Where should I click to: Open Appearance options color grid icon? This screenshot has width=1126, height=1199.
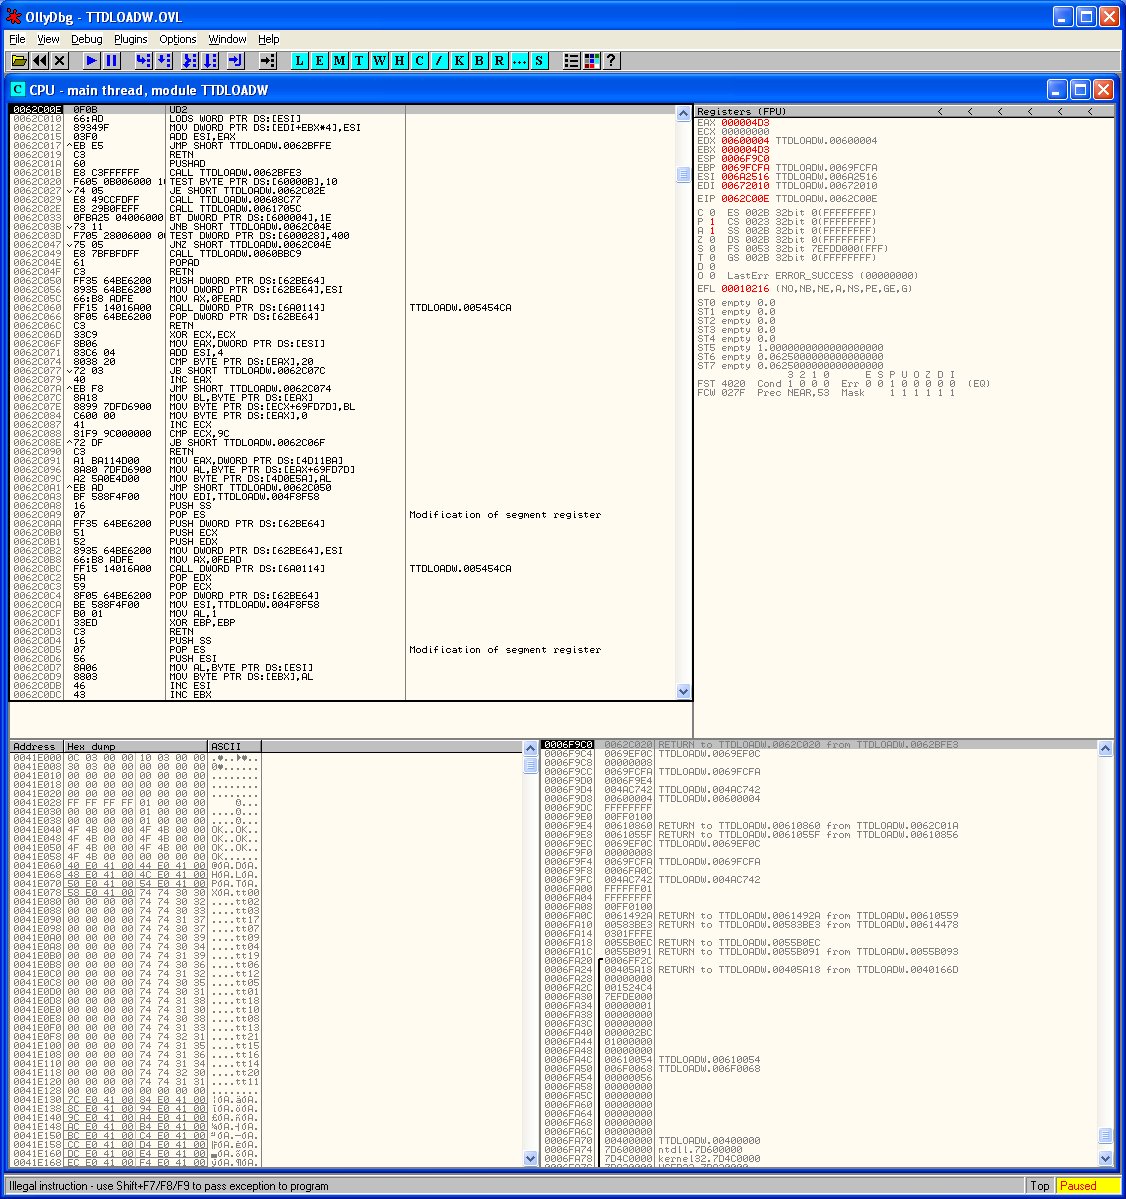(x=591, y=60)
